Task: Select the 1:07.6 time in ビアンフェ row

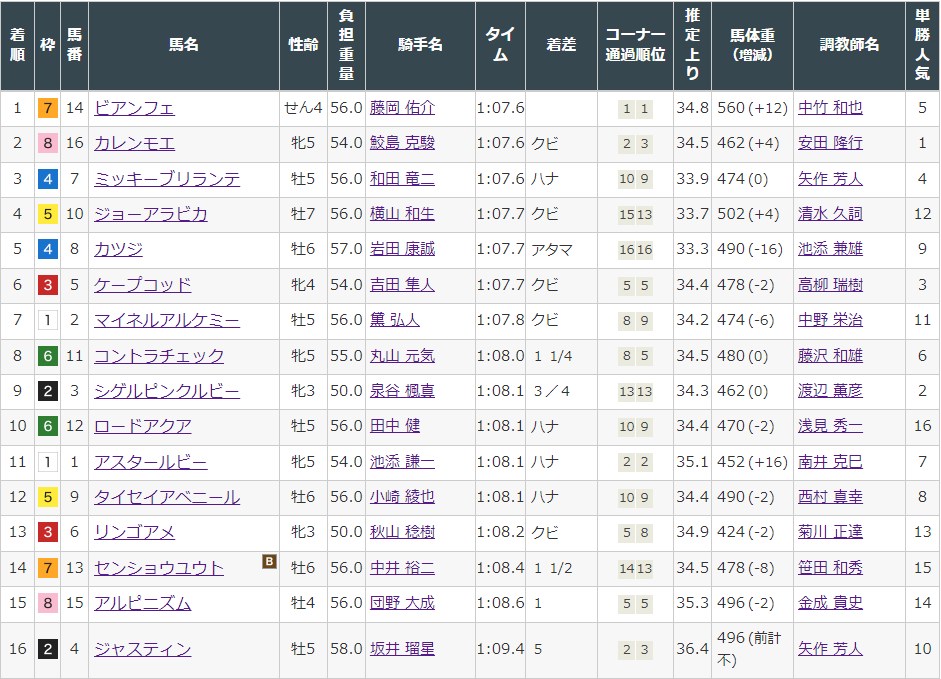Action: tap(501, 108)
